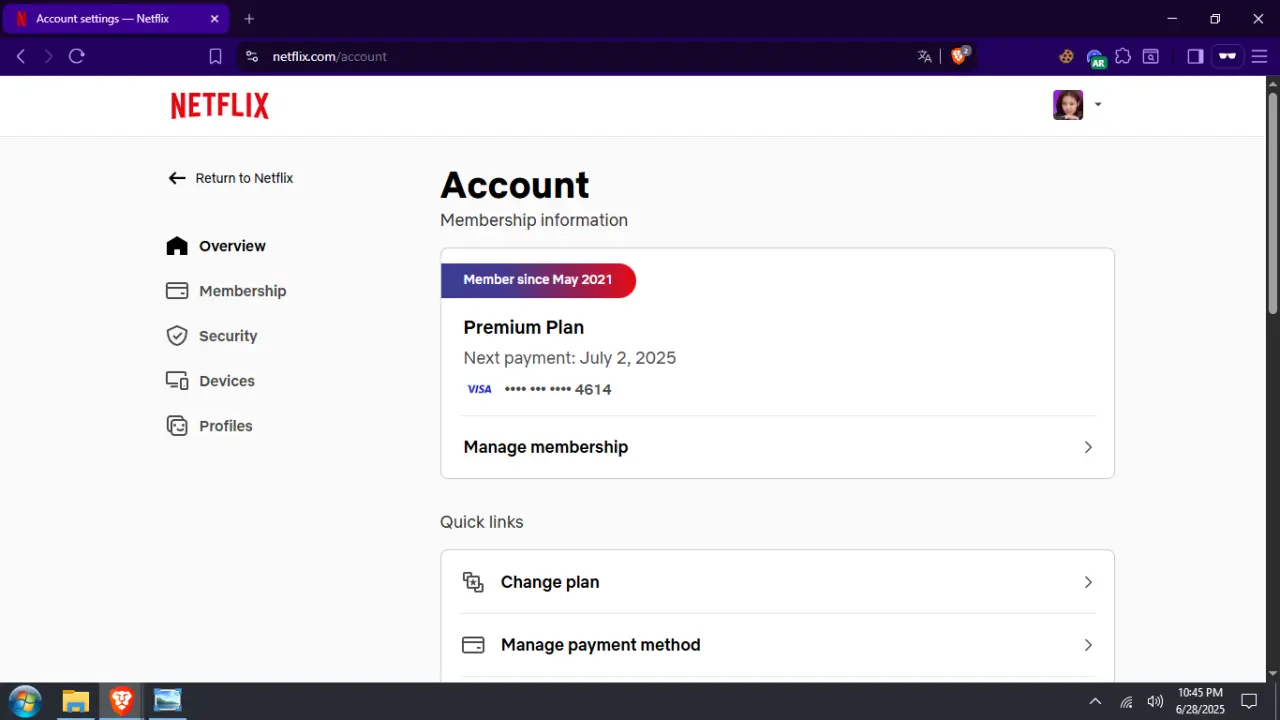Click the Change plan icon
This screenshot has height=720, width=1280.
click(473, 582)
